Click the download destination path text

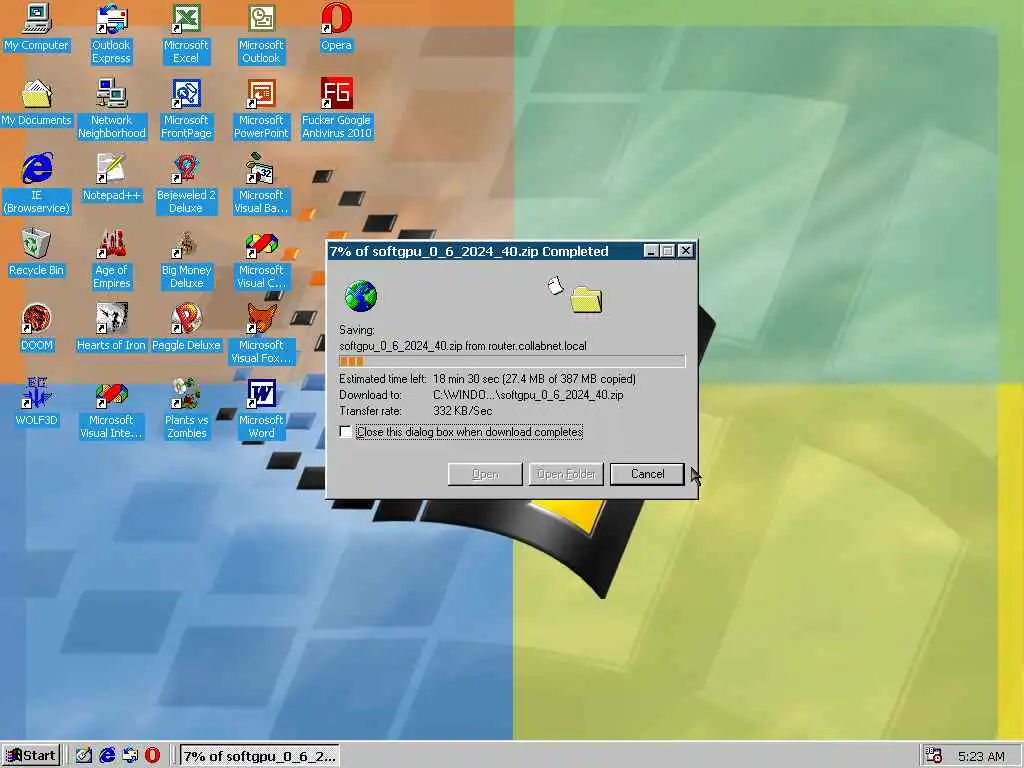tap(528, 395)
